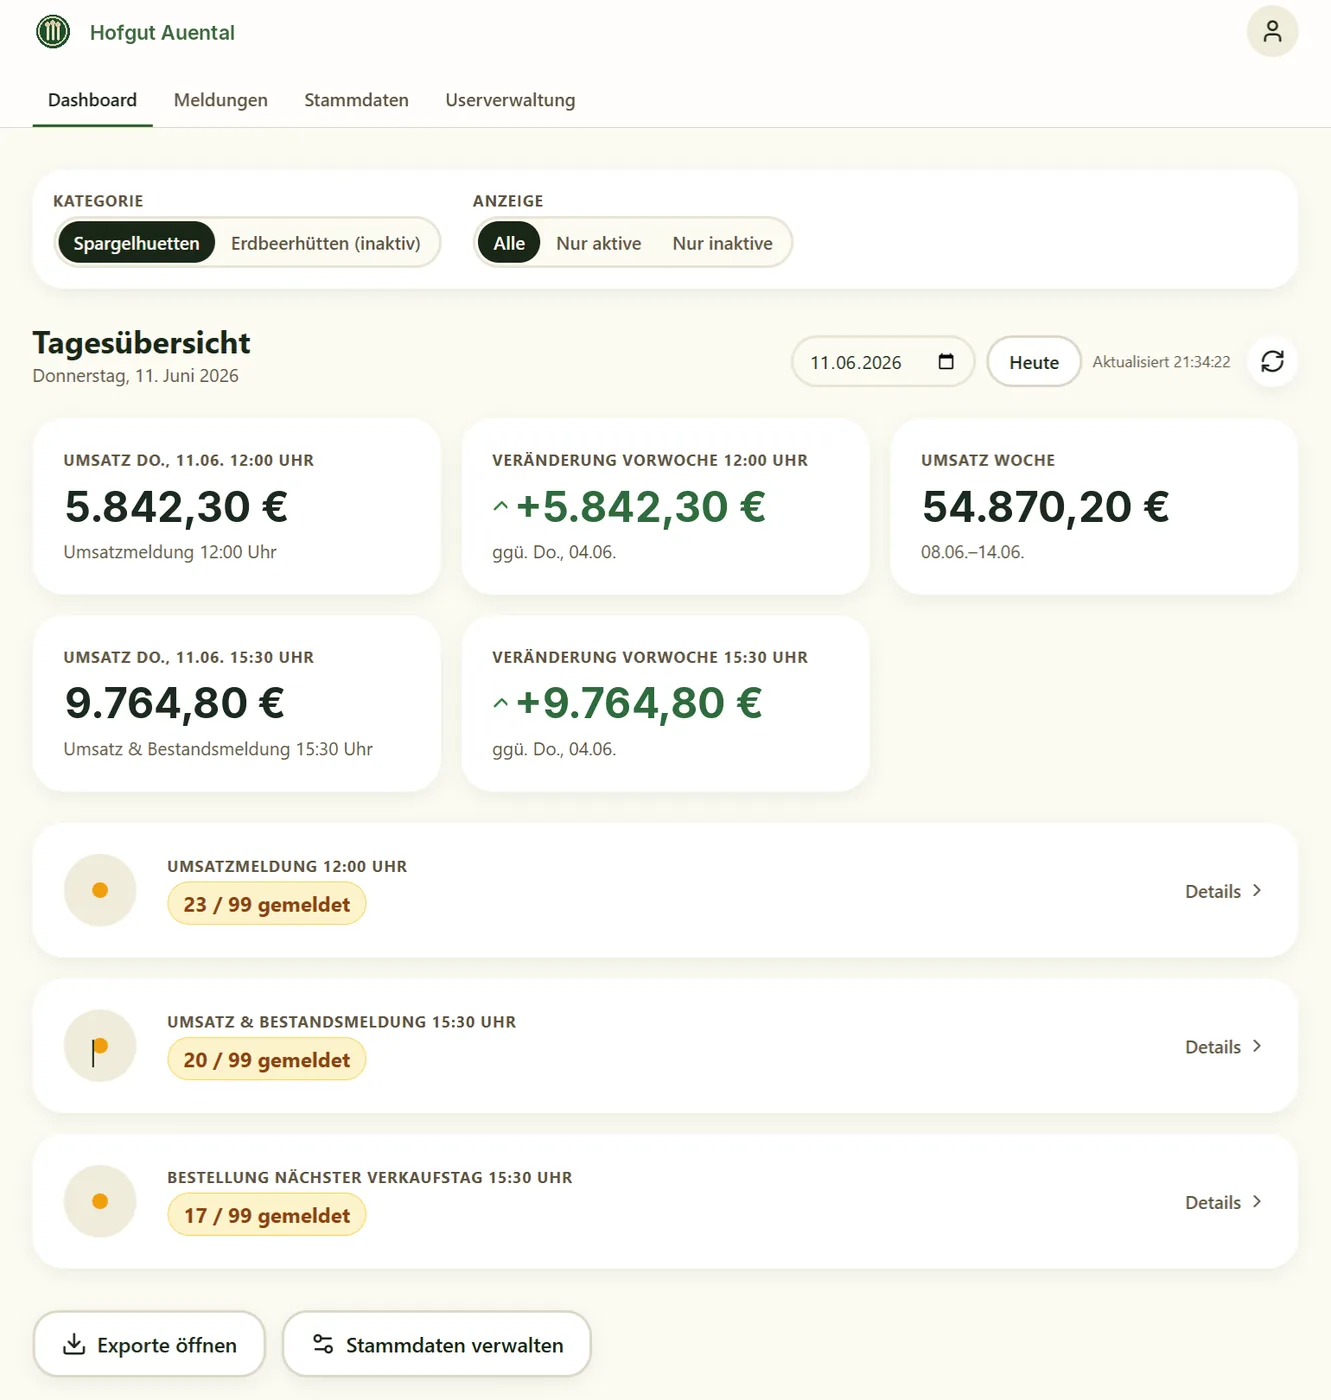
Task: Refresh the dashboard data
Action: pyautogui.click(x=1272, y=362)
